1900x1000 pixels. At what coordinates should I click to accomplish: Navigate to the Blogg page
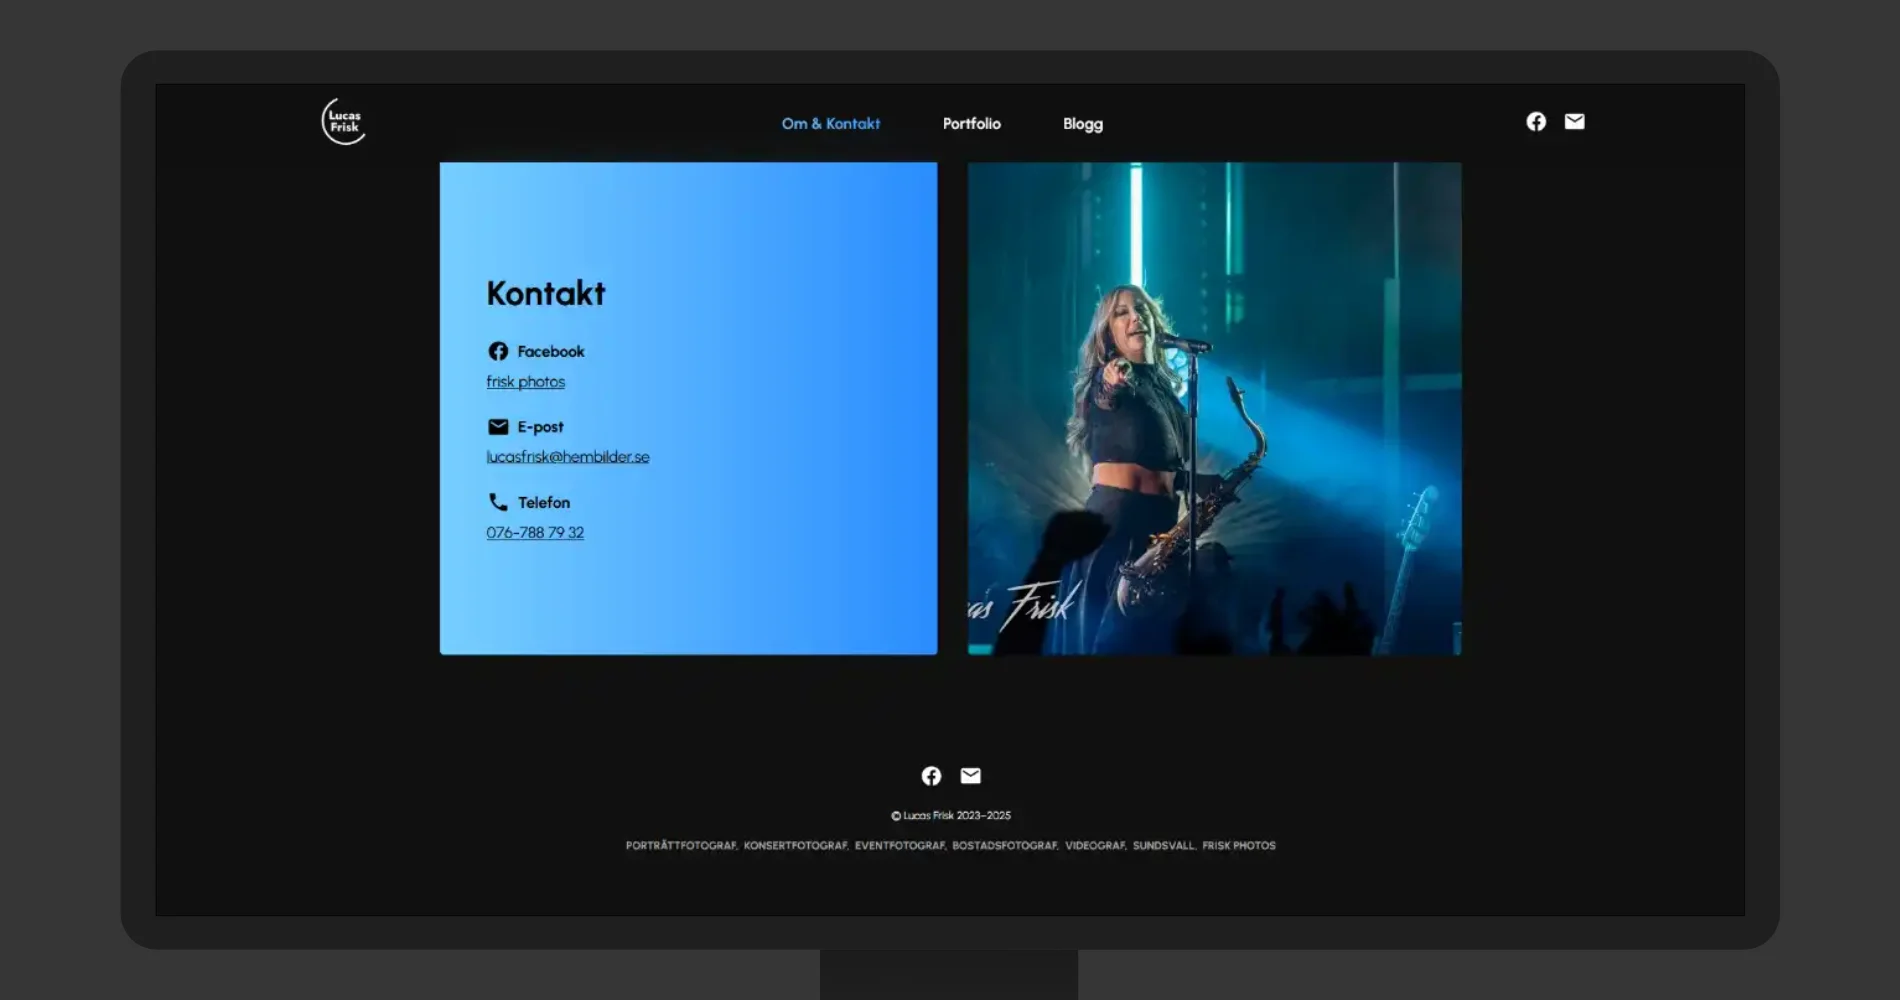(1082, 124)
